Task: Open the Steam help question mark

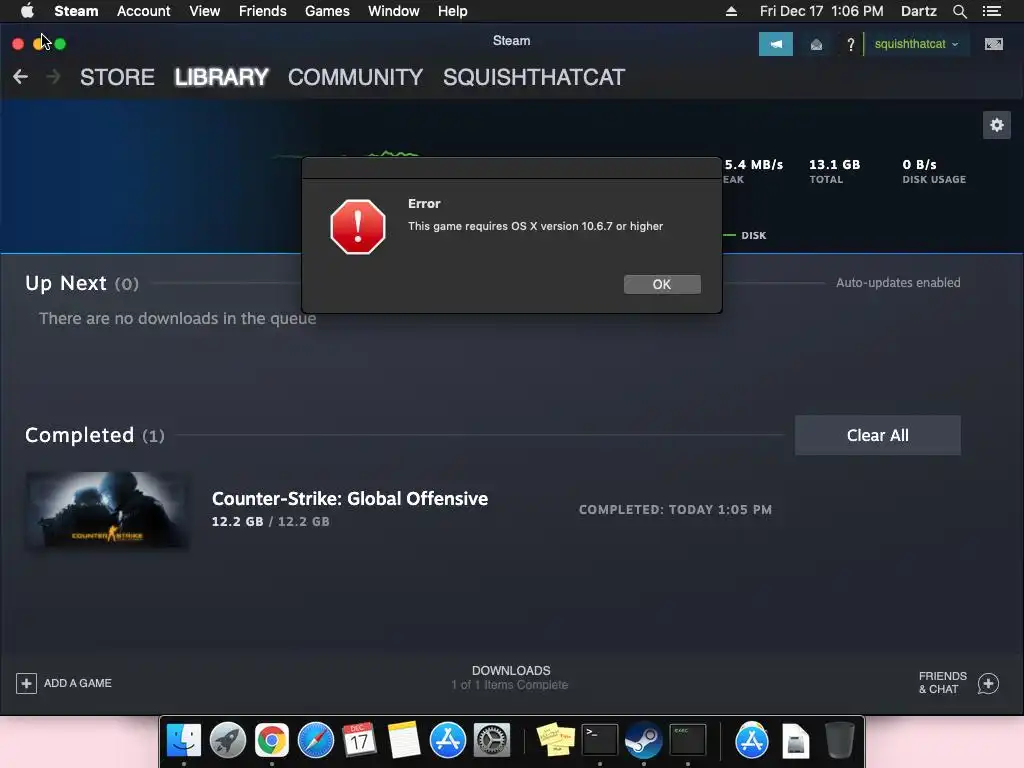Action: coord(850,44)
